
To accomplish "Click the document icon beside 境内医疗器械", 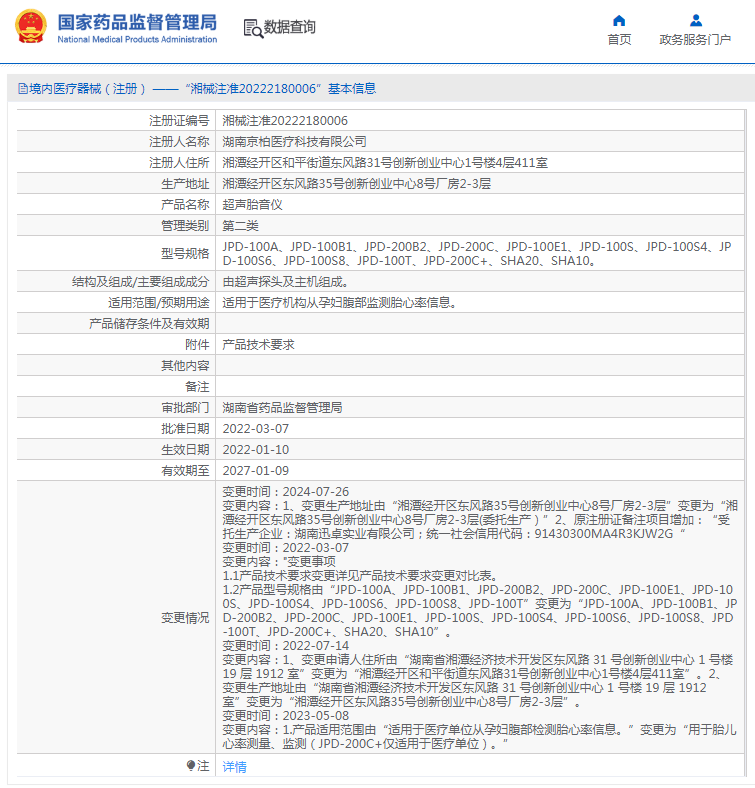I will pos(23,89).
